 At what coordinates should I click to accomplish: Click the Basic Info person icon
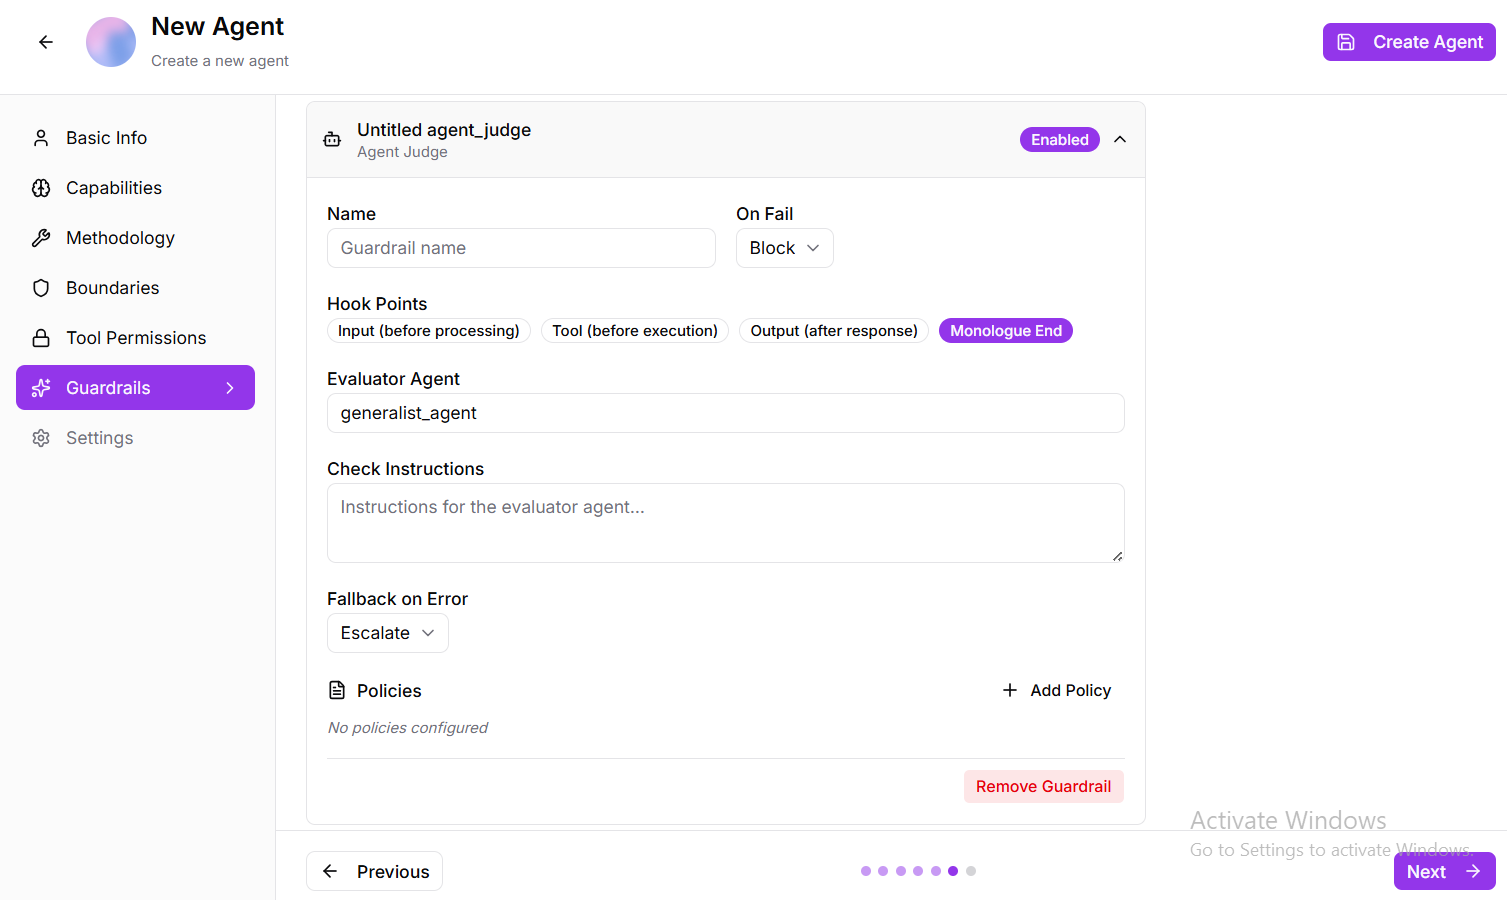[41, 138]
